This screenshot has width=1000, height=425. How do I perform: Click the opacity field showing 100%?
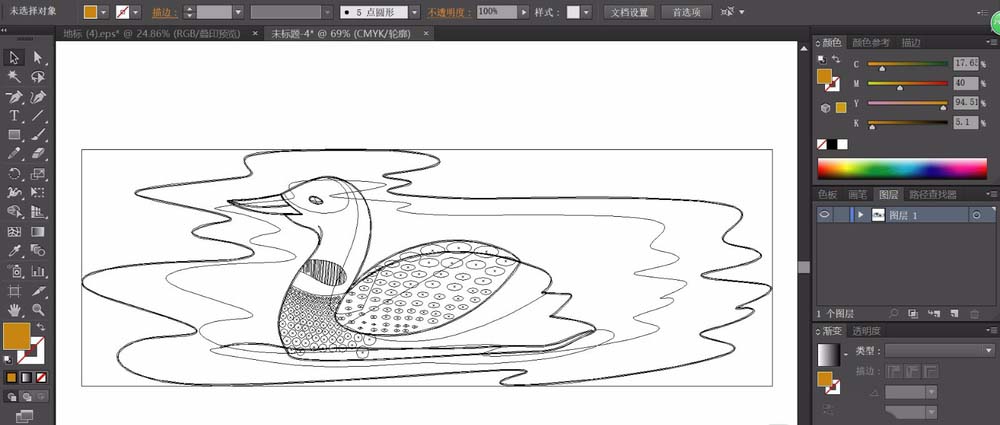[x=497, y=12]
